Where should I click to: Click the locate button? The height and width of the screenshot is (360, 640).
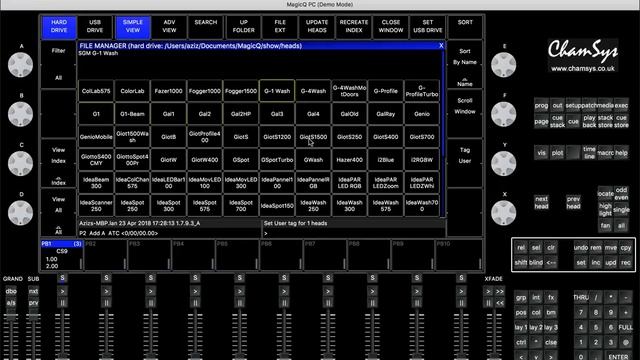pyautogui.click(x=605, y=194)
